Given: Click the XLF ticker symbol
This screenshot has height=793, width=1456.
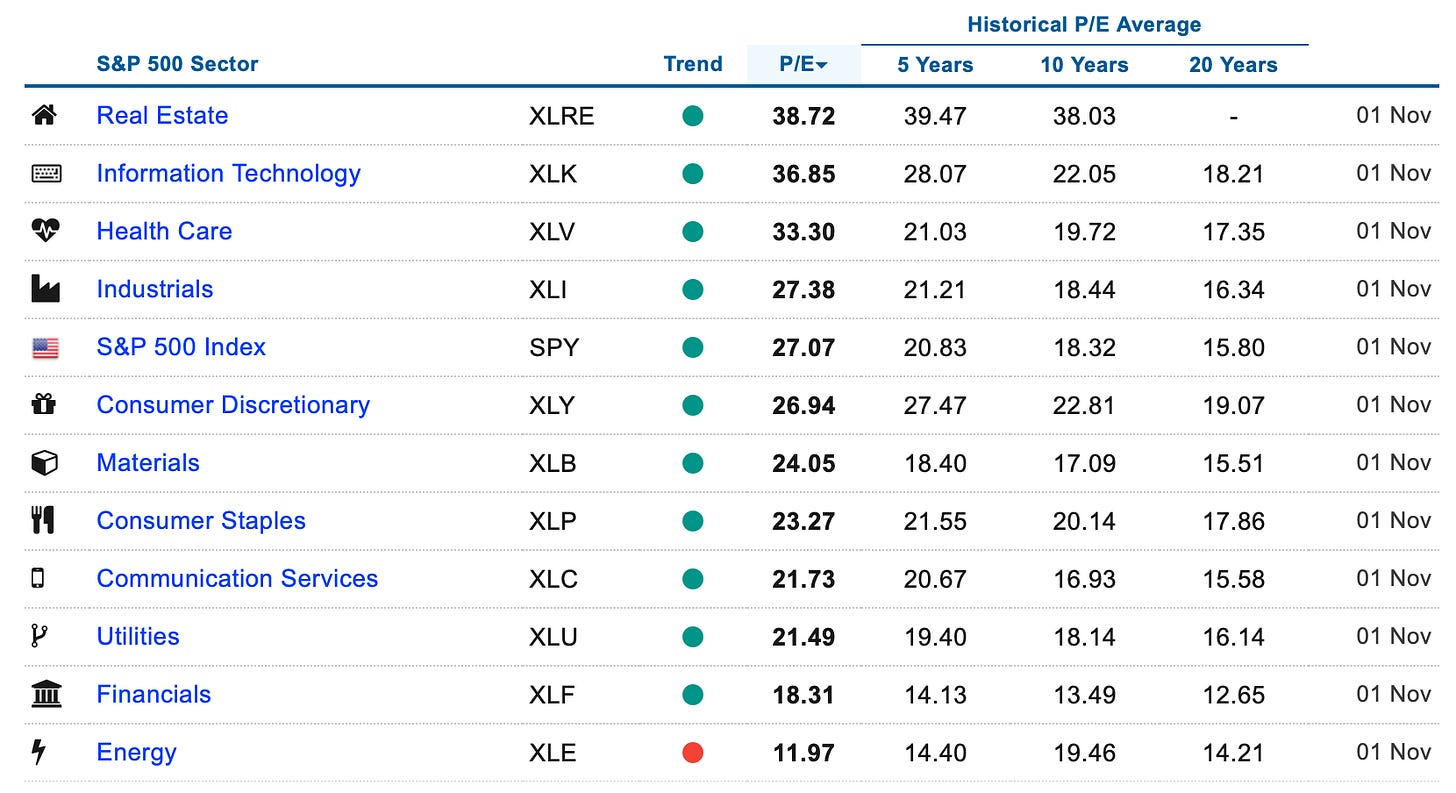Looking at the screenshot, I should (x=552, y=695).
